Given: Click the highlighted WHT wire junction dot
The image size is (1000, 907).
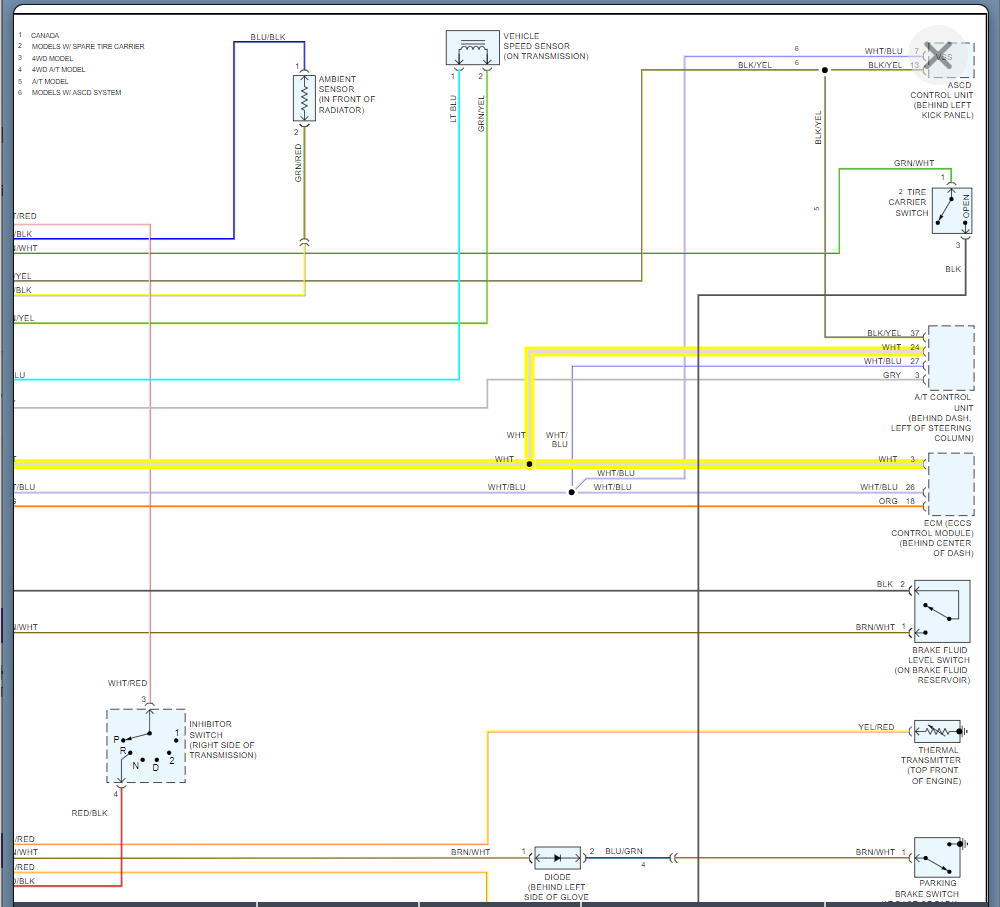Looking at the screenshot, I should tap(529, 464).
